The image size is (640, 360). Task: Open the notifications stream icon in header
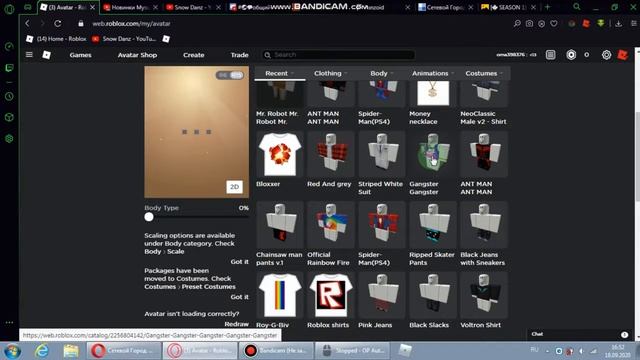click(x=550, y=55)
